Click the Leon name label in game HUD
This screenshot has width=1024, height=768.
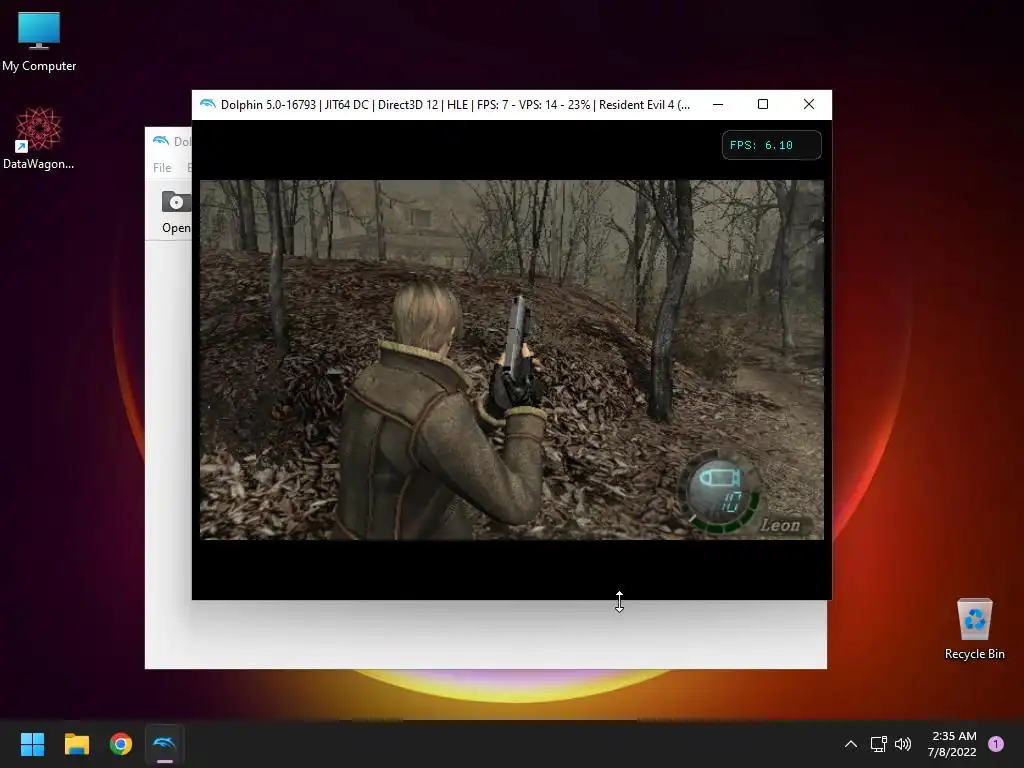point(780,525)
